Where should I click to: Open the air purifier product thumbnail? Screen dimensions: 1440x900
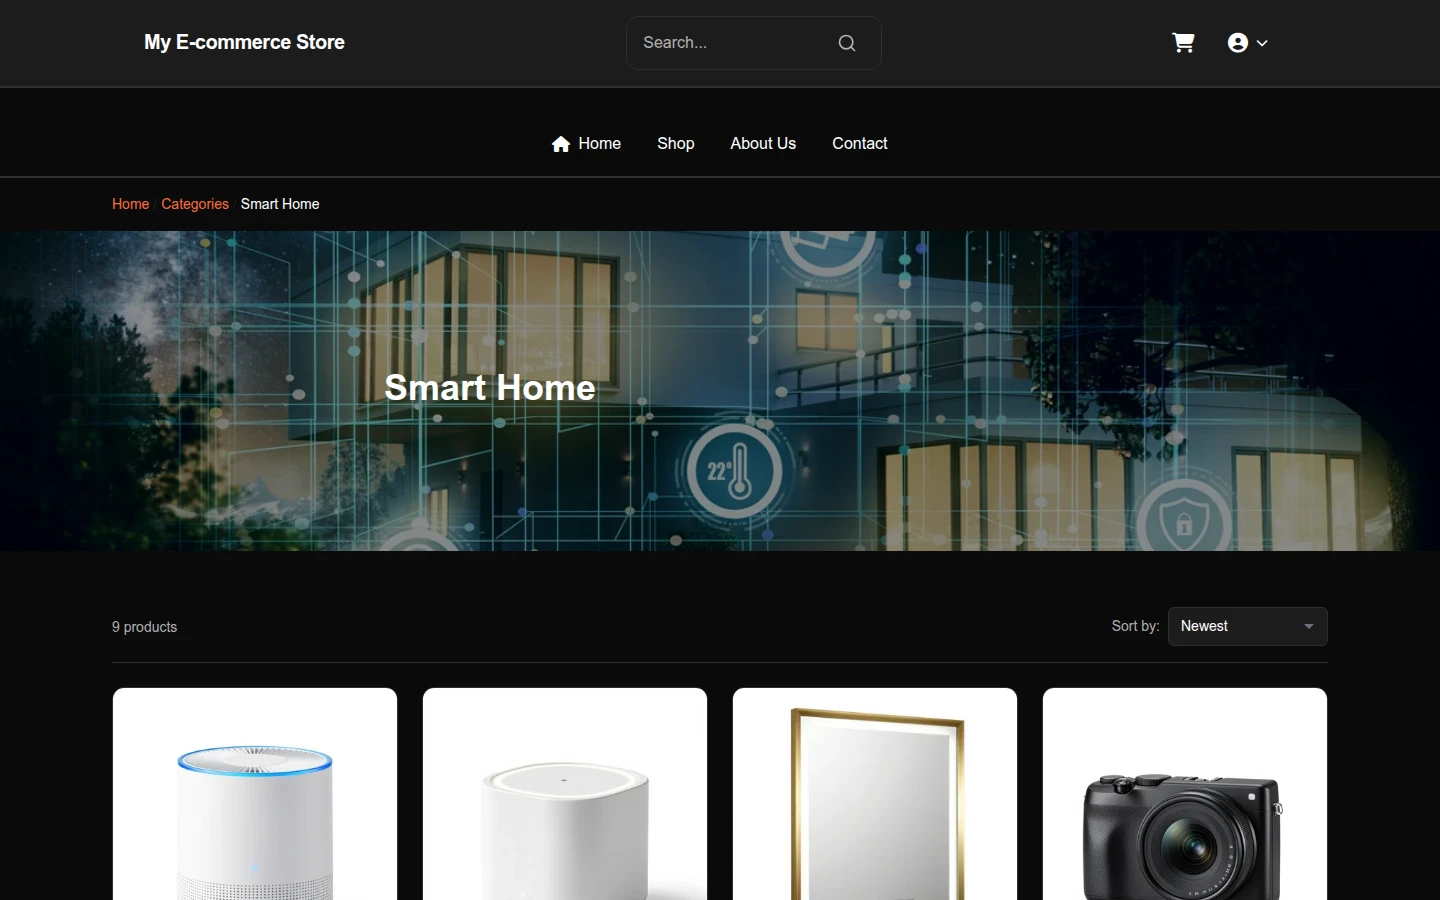click(255, 794)
